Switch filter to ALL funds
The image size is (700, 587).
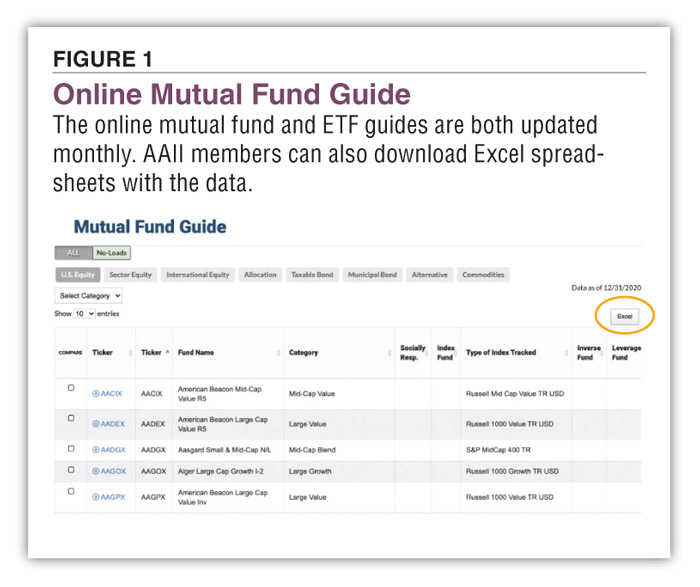tap(73, 253)
